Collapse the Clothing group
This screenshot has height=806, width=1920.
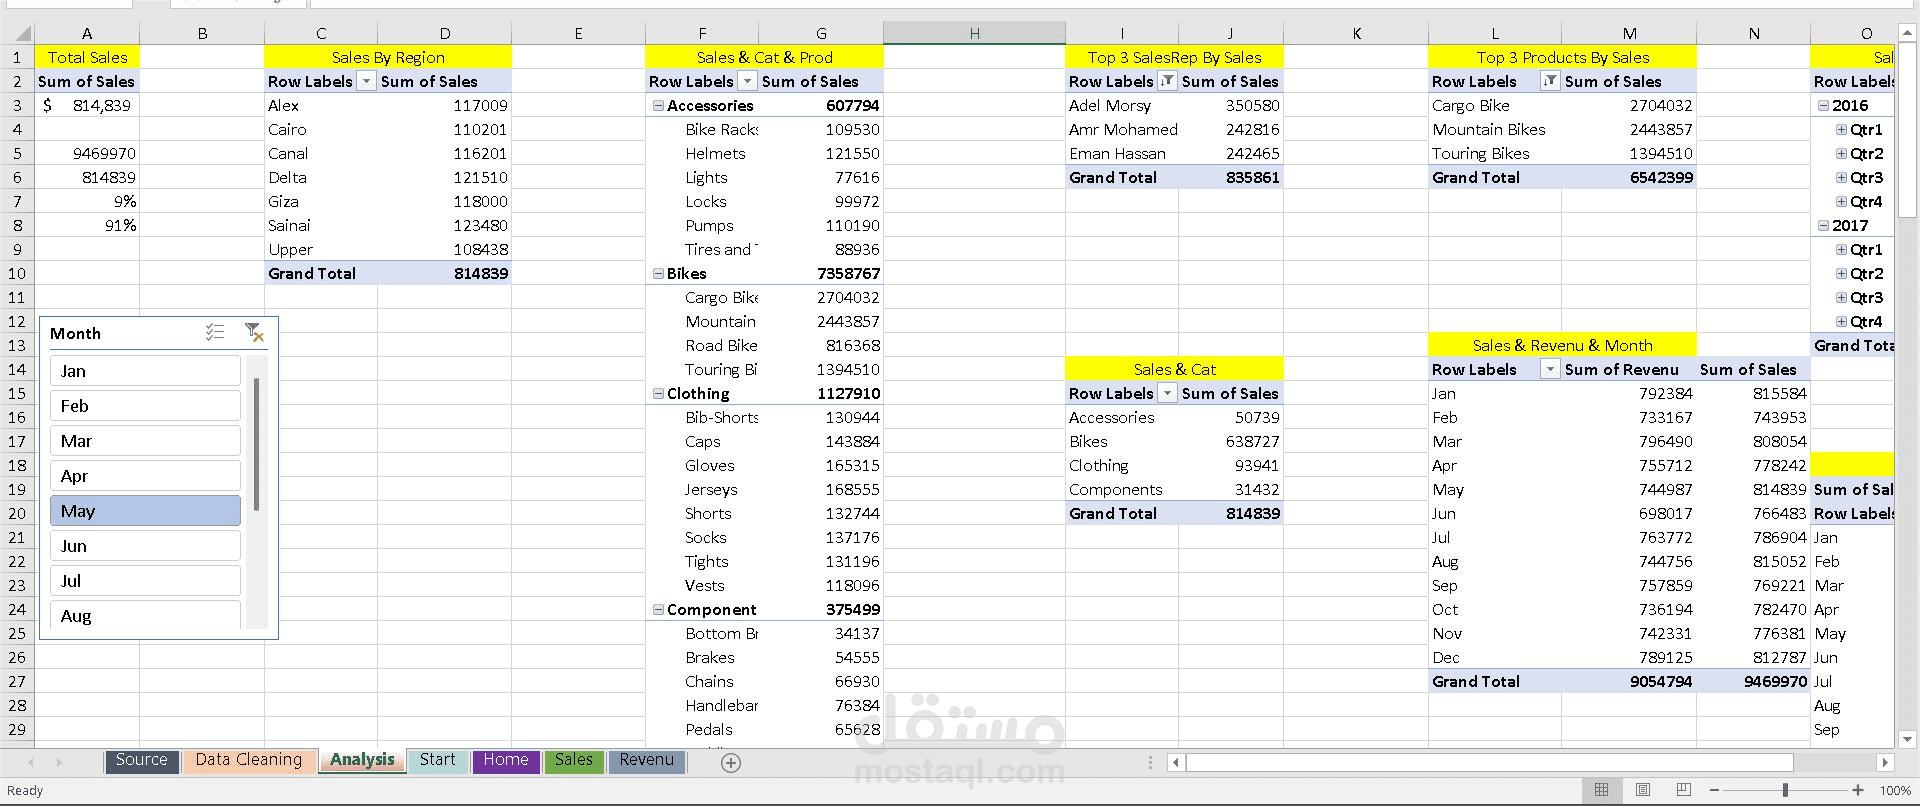658,393
